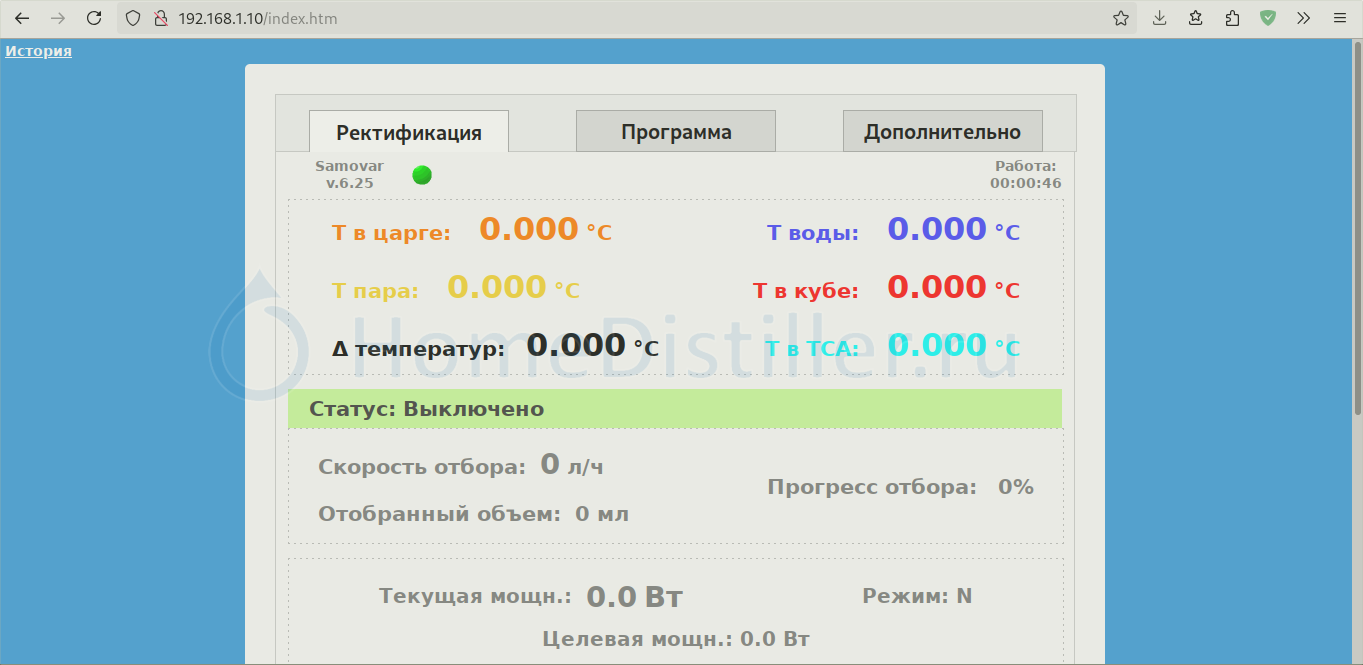Click the insecure connection padlock icon
The height and width of the screenshot is (665, 1363).
click(x=159, y=18)
